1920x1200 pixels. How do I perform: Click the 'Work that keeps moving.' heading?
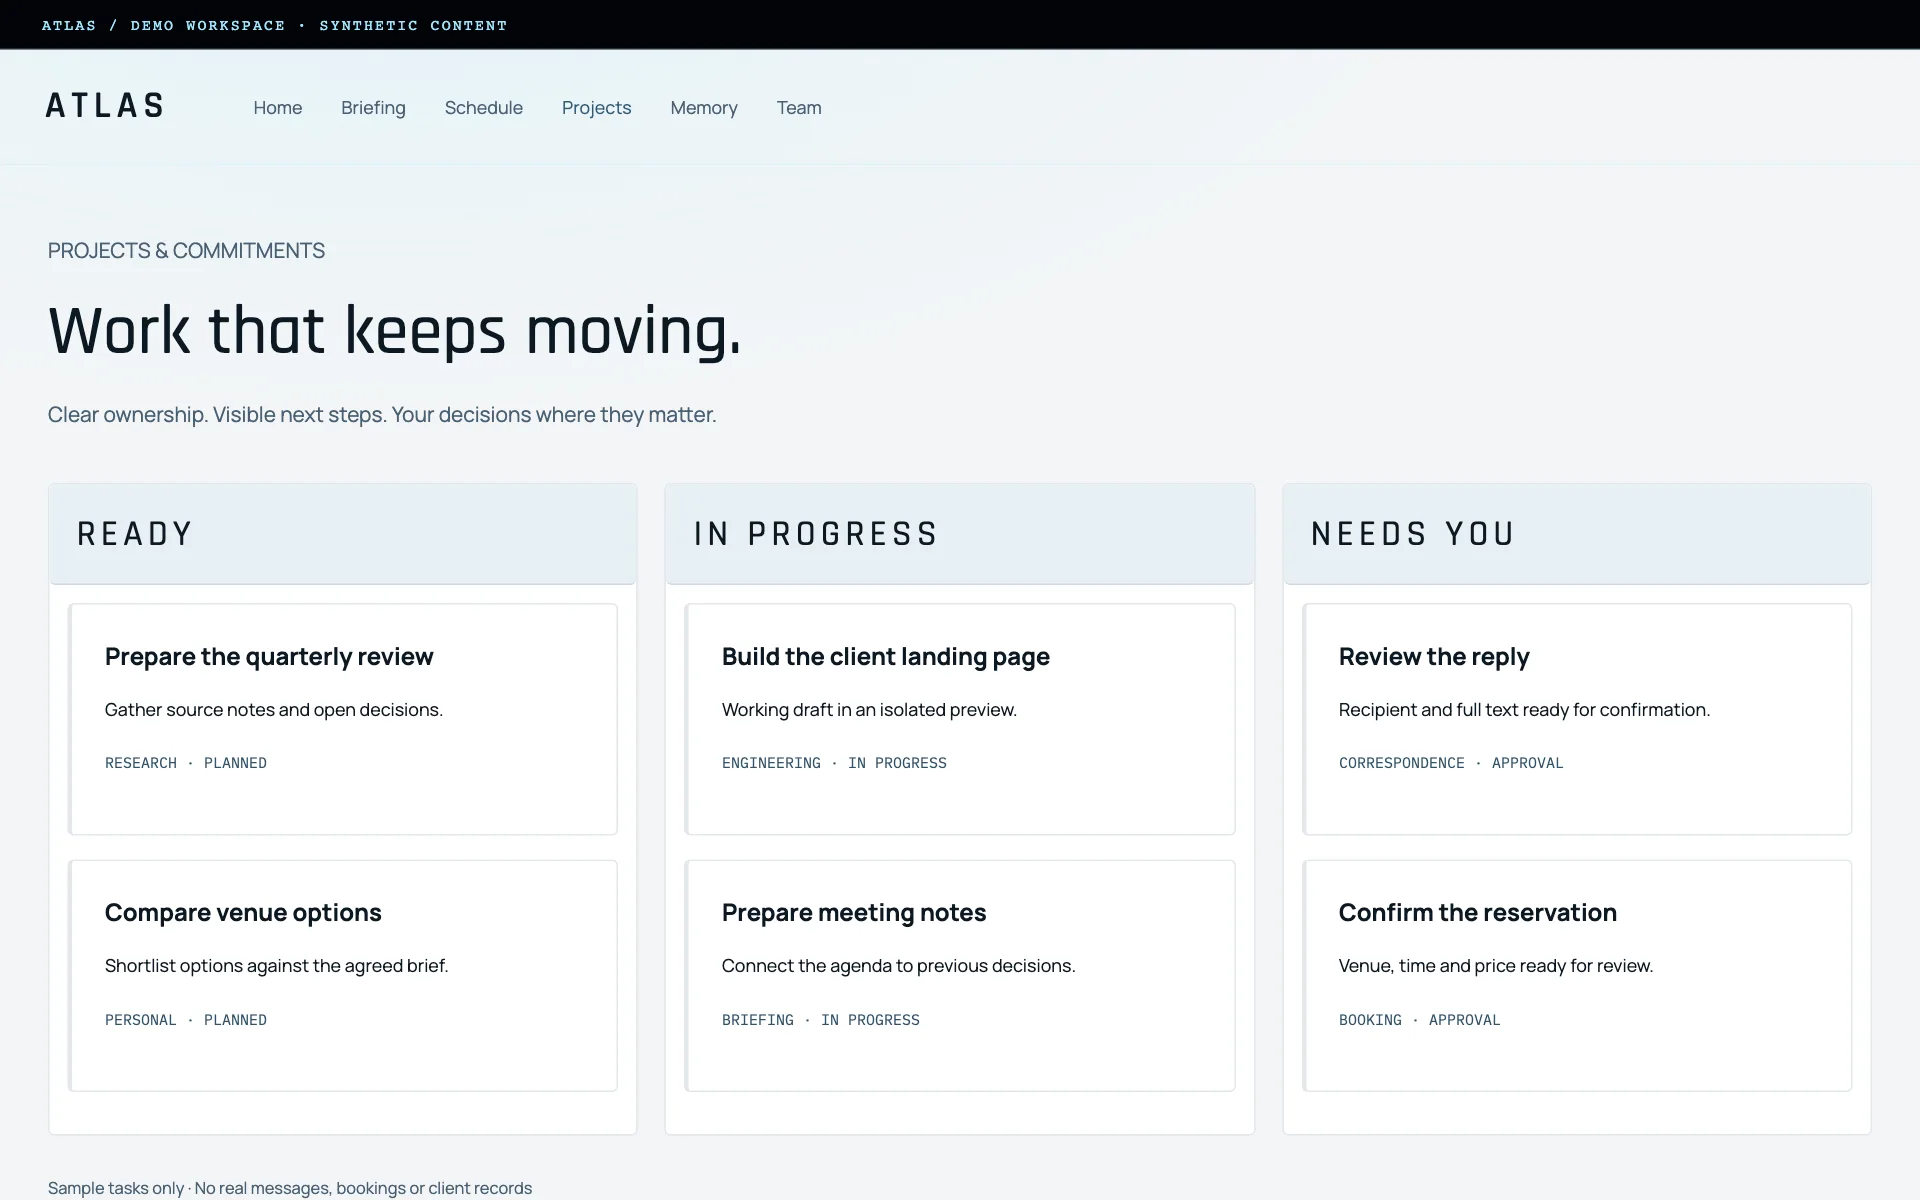coord(395,331)
